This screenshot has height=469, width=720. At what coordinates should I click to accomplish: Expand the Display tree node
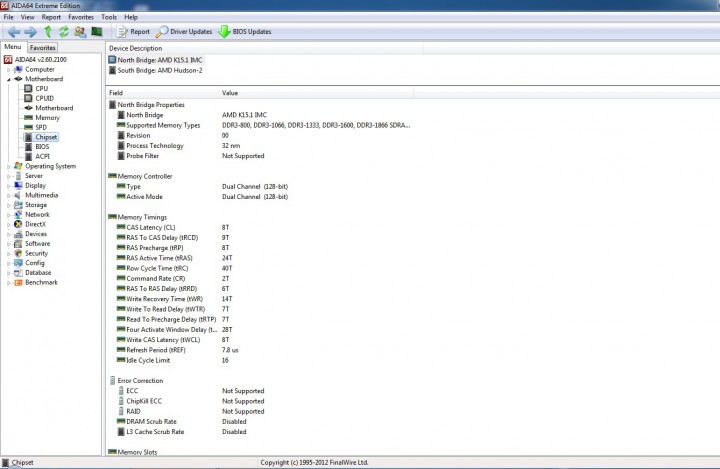point(8,186)
